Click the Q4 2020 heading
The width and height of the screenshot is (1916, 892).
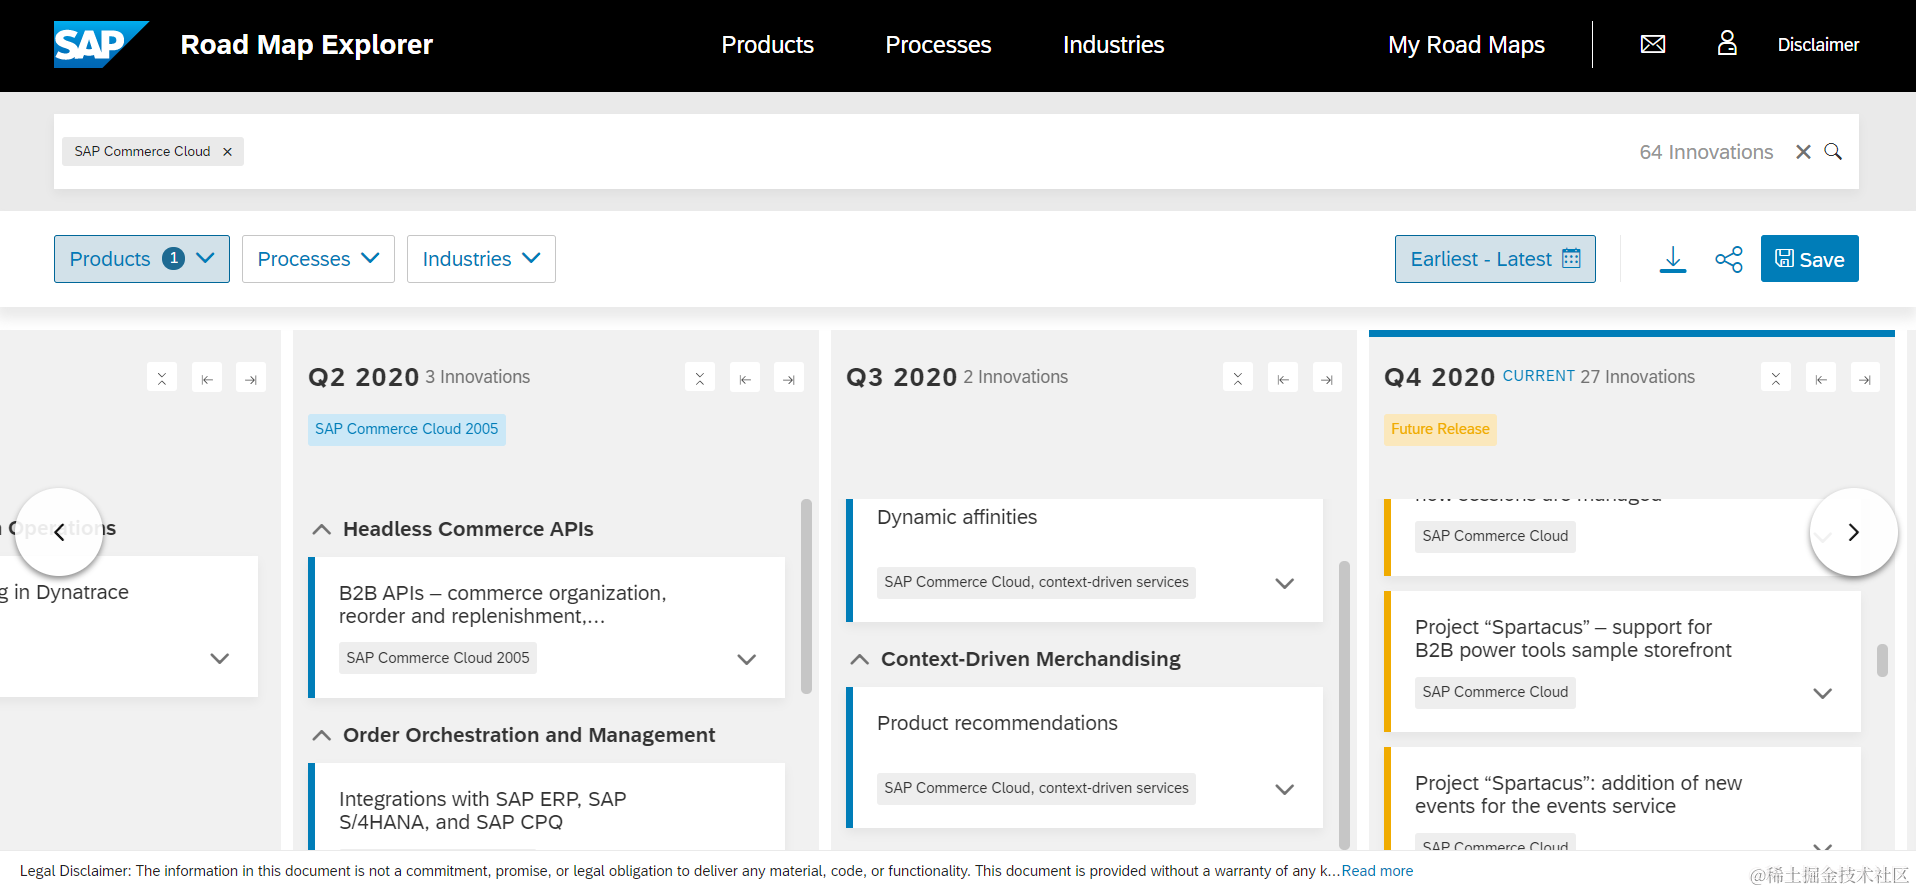click(x=1439, y=377)
